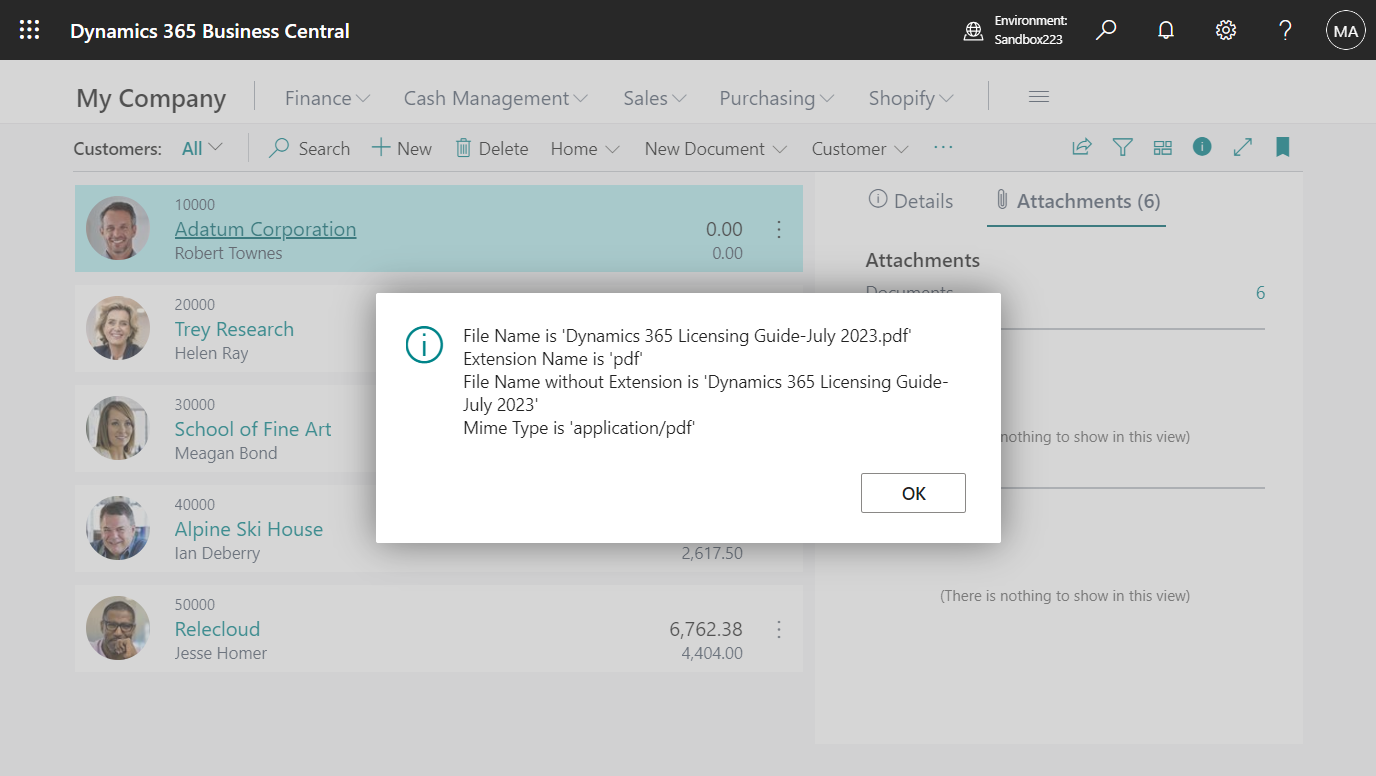Click the teal info circle icon
The image size is (1376, 776).
[1202, 147]
